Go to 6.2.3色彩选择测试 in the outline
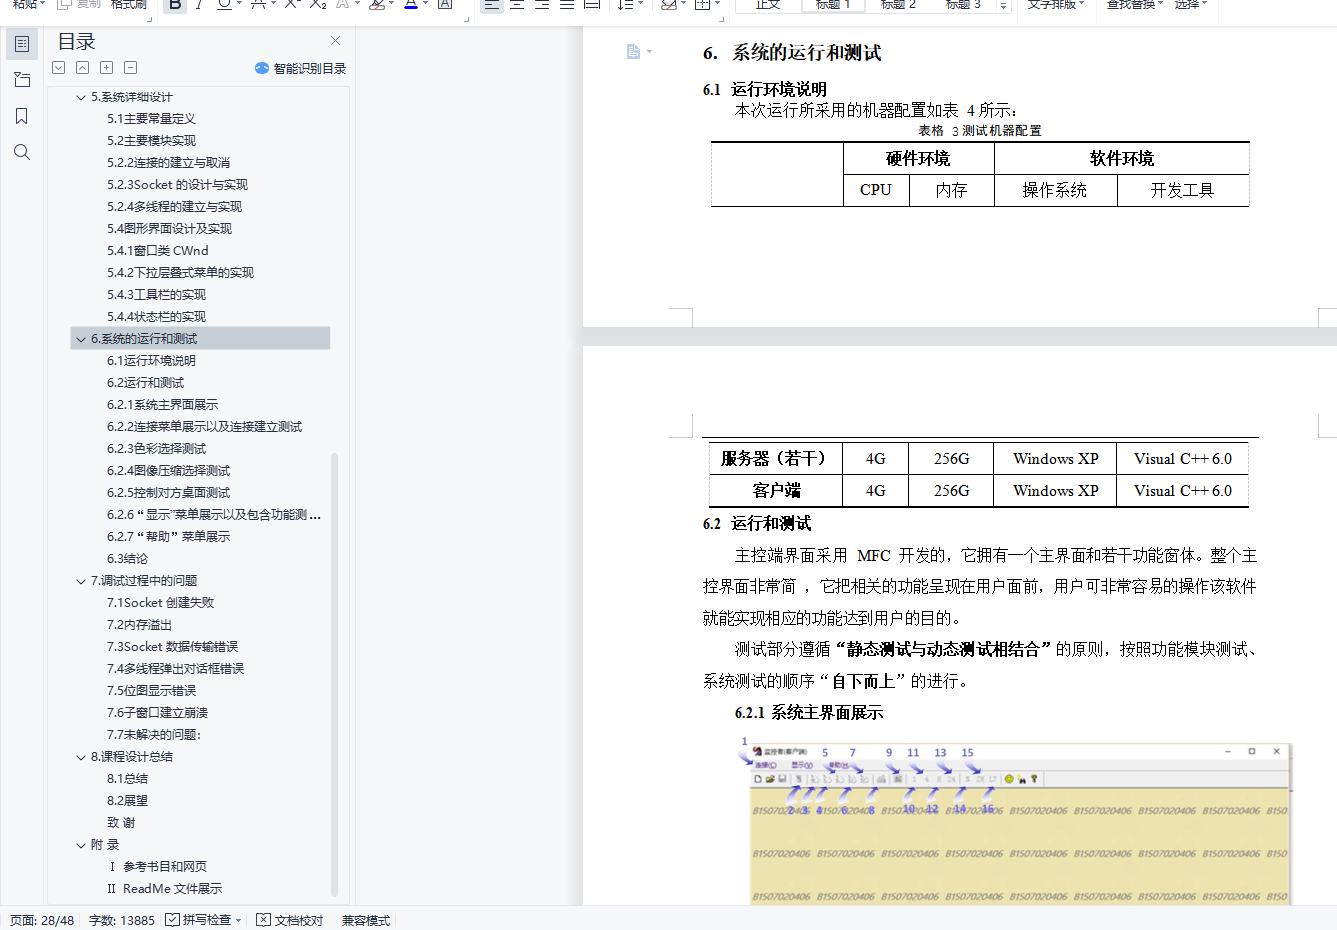The width and height of the screenshot is (1337, 930). [x=156, y=449]
